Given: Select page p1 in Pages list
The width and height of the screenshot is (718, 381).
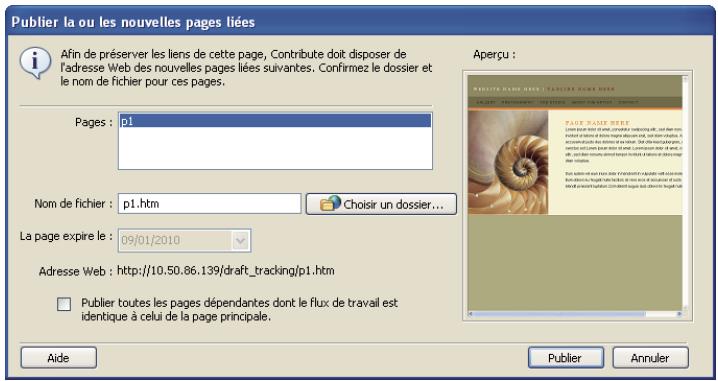Looking at the screenshot, I should pyautogui.click(x=275, y=121).
